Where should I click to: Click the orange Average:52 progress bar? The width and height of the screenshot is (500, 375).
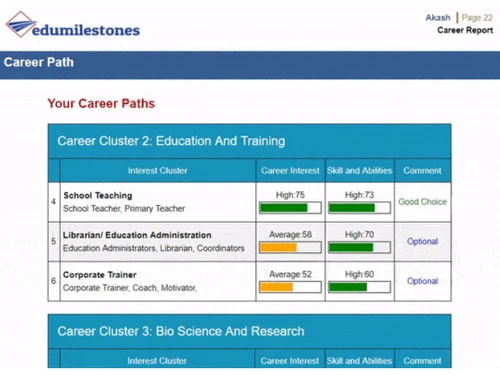tap(290, 287)
